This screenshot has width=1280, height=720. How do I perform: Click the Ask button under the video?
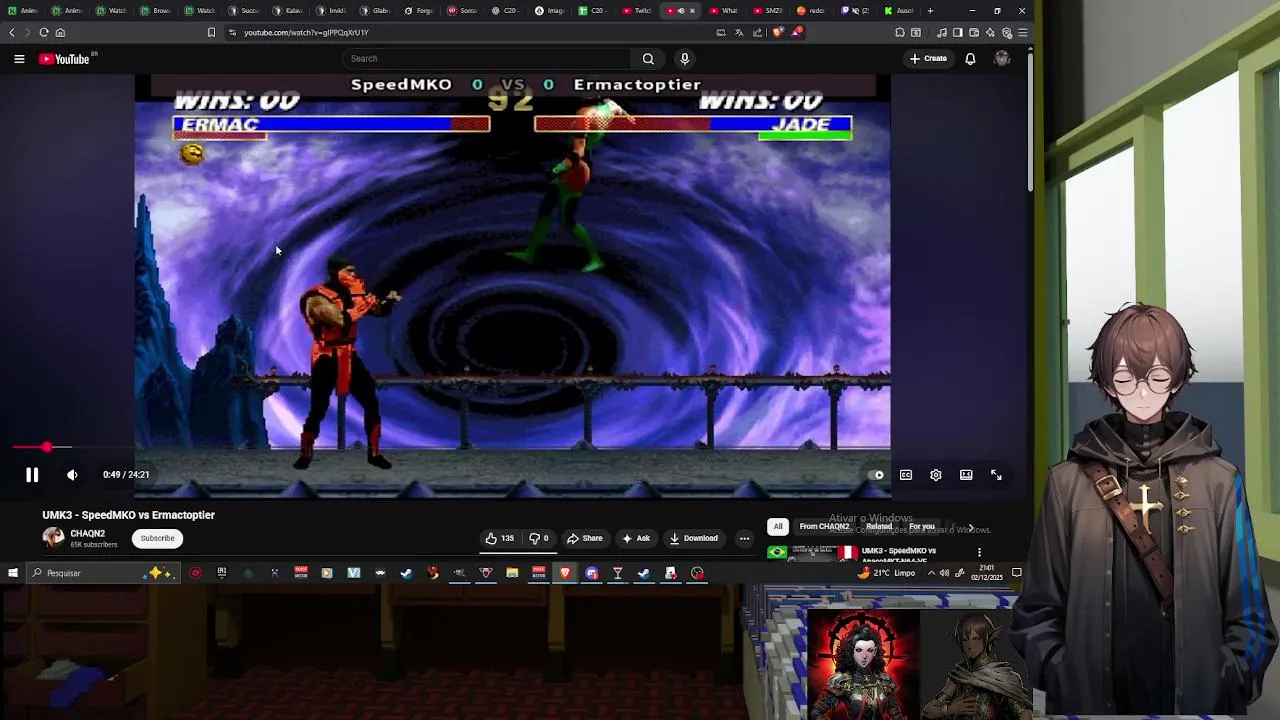point(636,538)
